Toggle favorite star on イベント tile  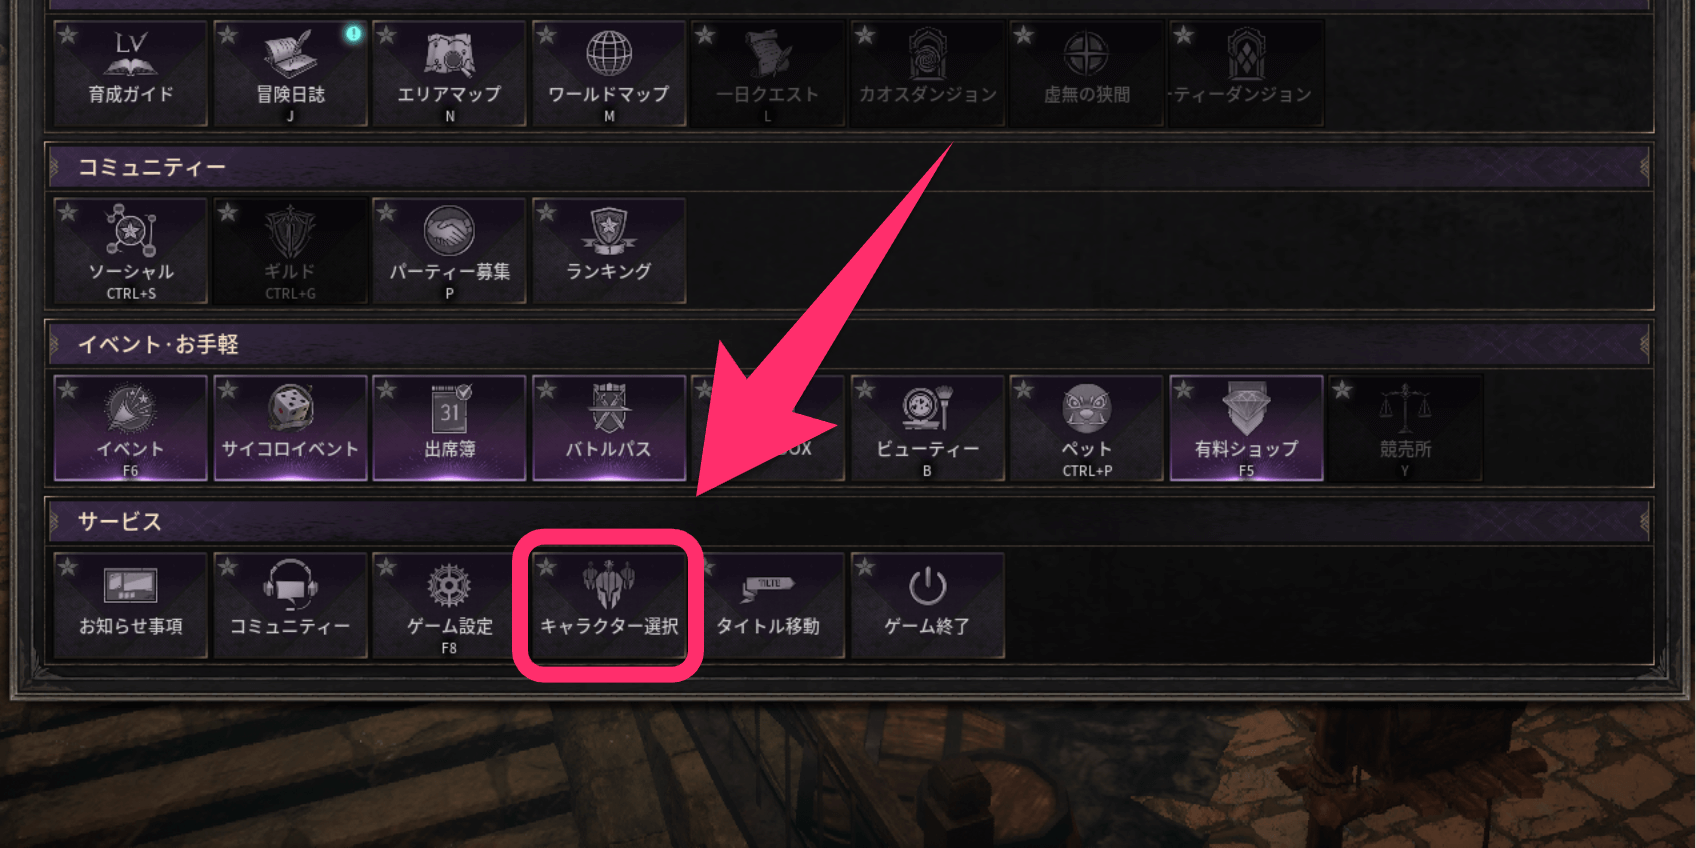point(68,390)
